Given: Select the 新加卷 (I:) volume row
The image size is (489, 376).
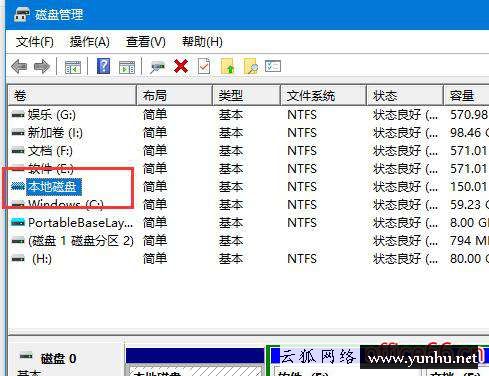Looking at the screenshot, I should point(248,133).
